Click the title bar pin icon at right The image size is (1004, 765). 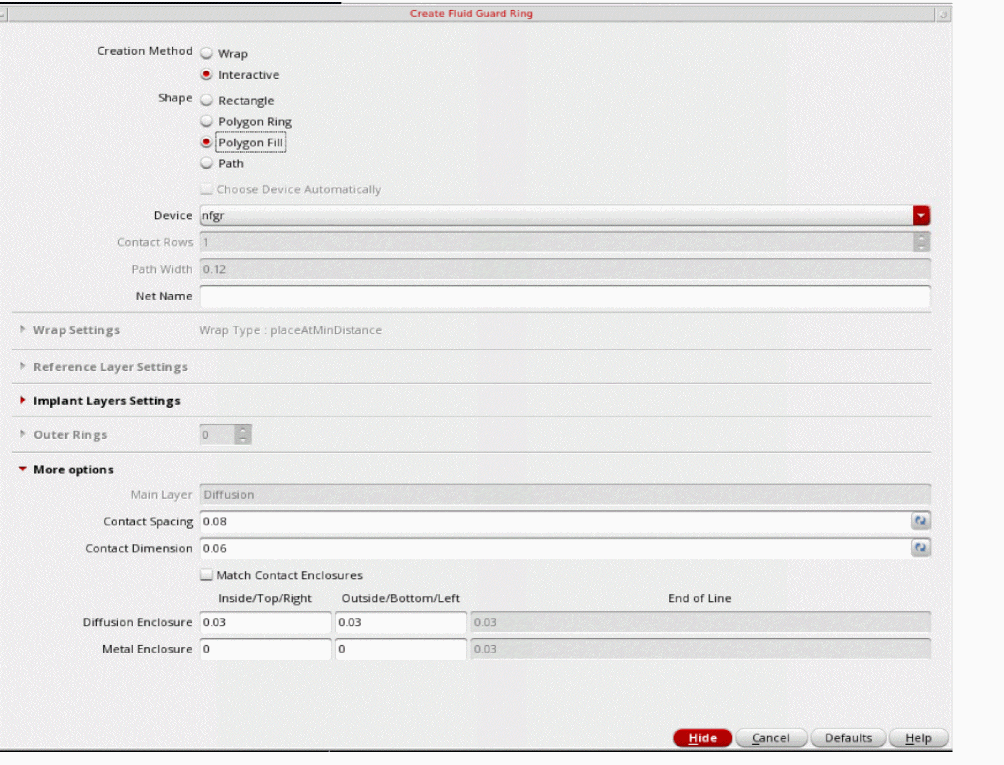coord(943,14)
